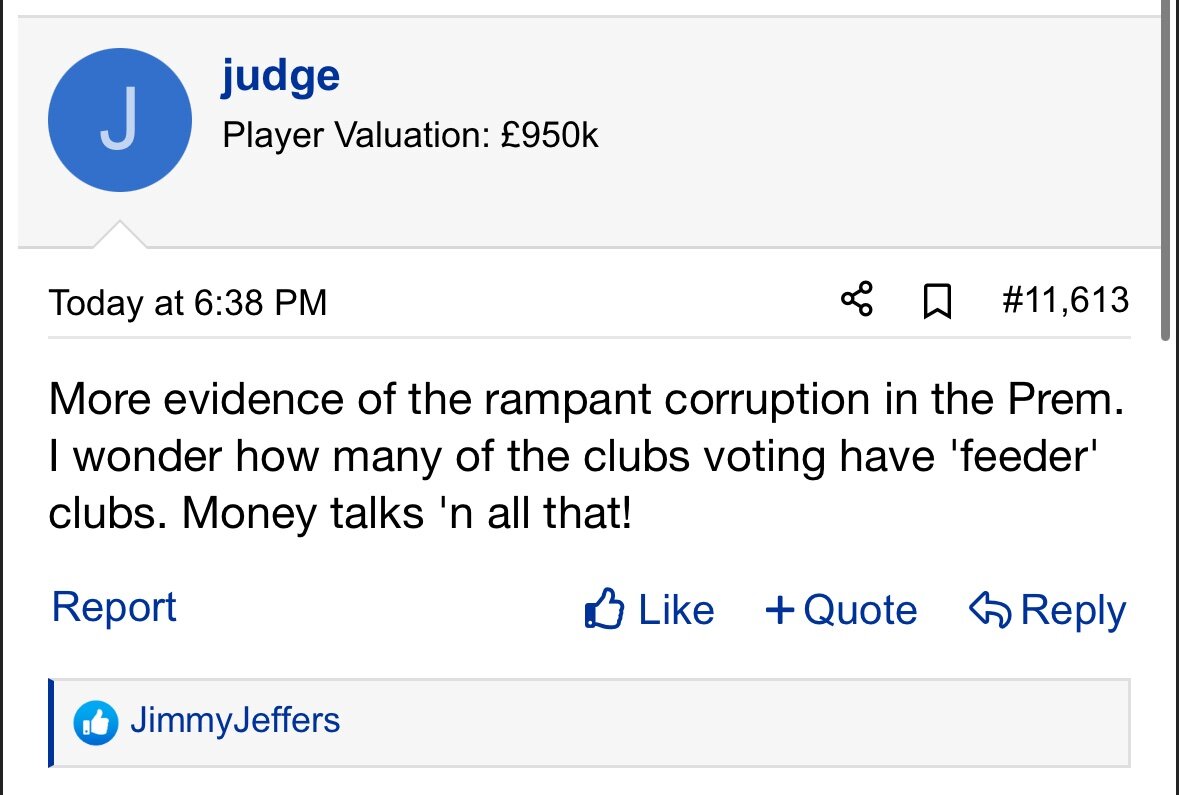Open post number #11,613 permalink
This screenshot has height=795, width=1179.
pos(1065,300)
